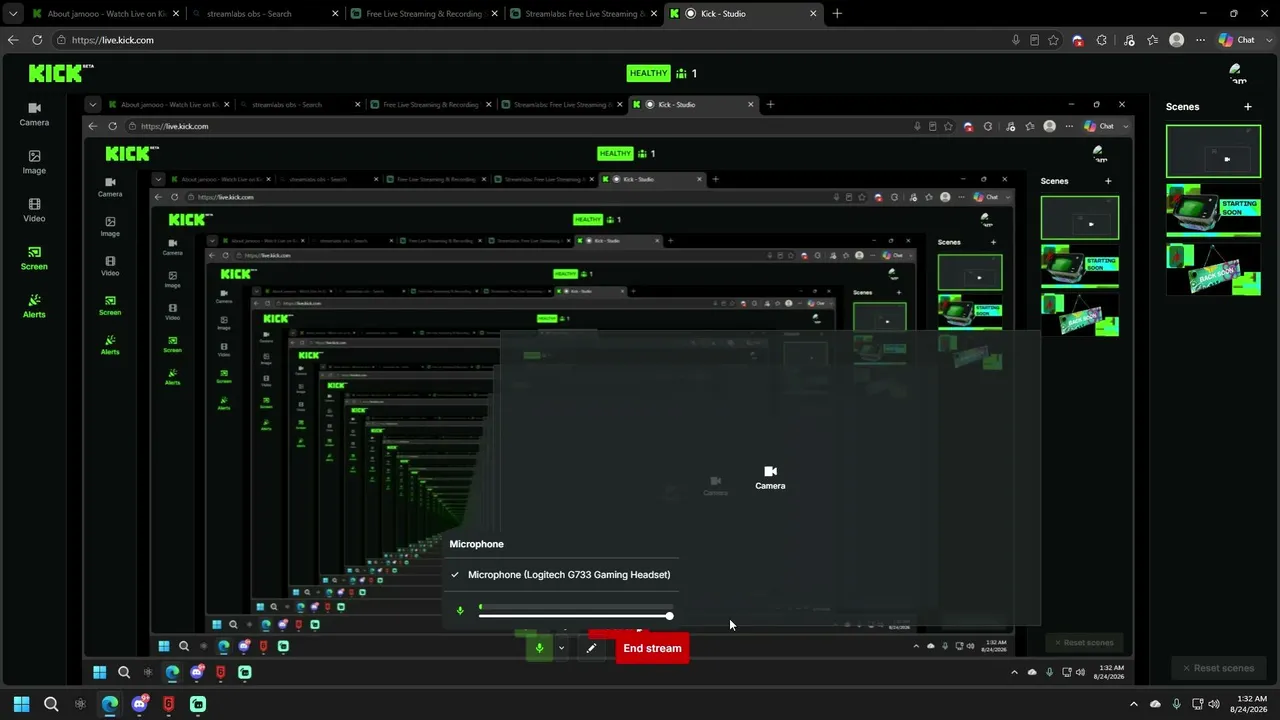Screen dimensions: 1280x720
Task: Select Microphone (Logitech G733 Gaming Headset)
Action: click(561, 575)
